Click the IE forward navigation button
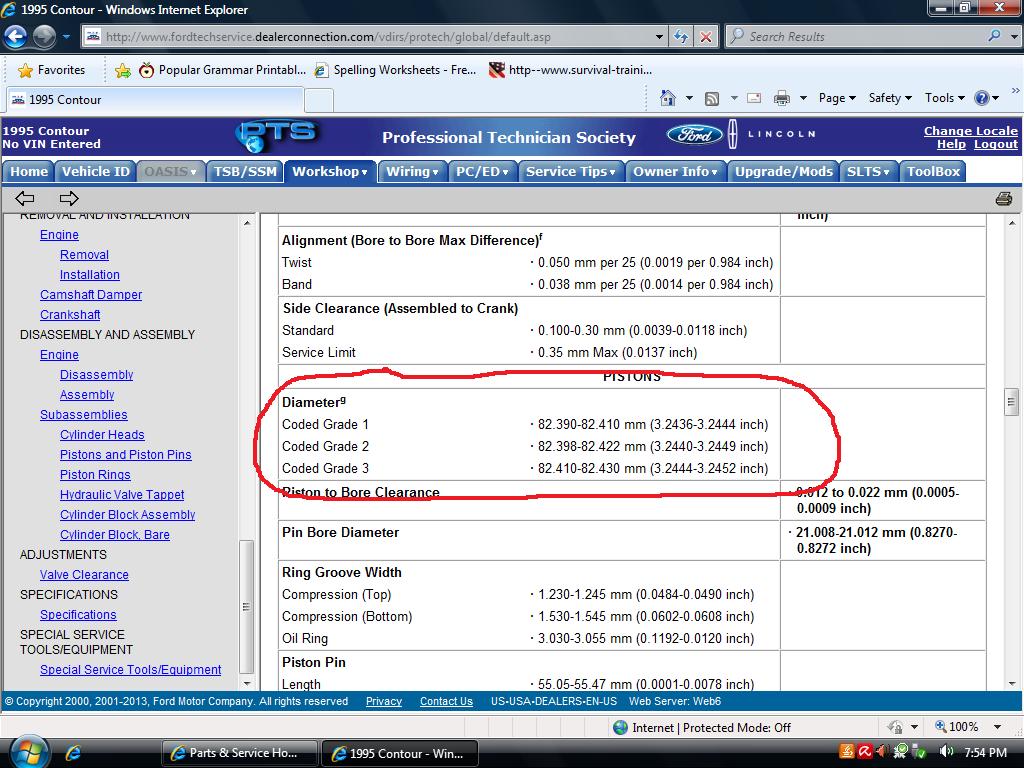 [44, 37]
